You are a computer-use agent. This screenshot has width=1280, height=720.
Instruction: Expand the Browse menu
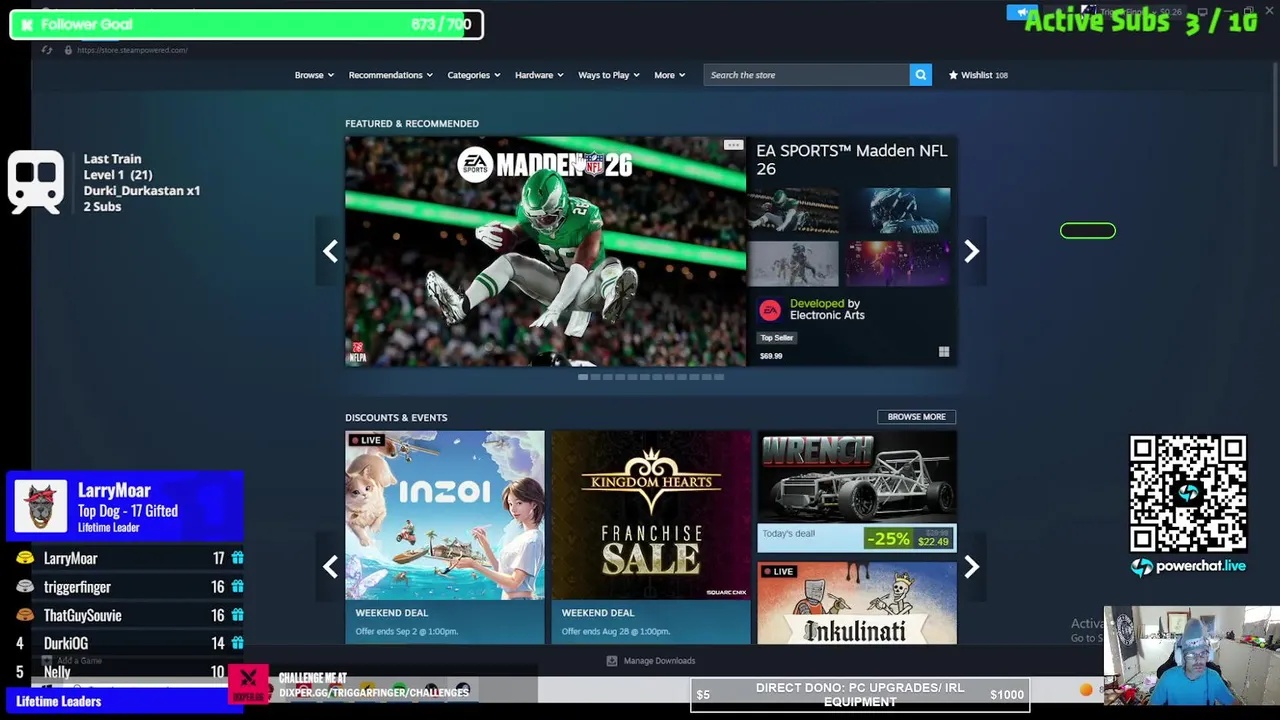(x=314, y=75)
